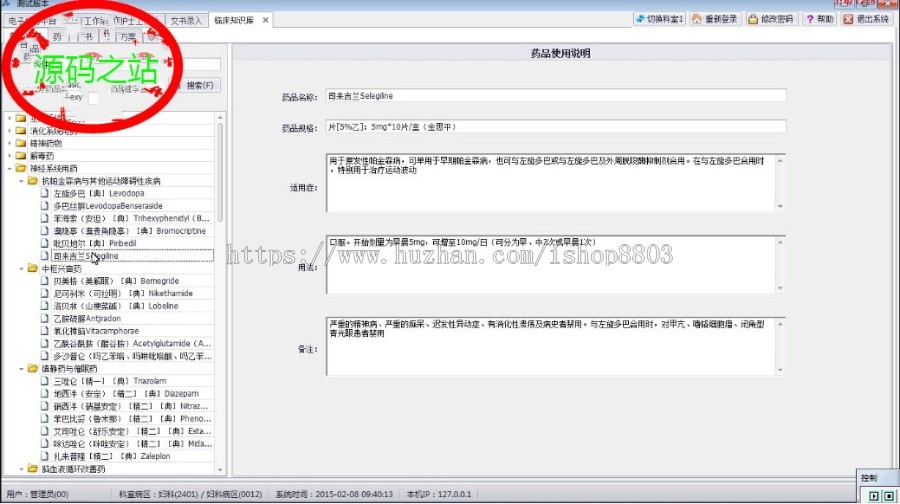Close the 临床知识库 tab
This screenshot has height=504, width=900.
coord(265,20)
